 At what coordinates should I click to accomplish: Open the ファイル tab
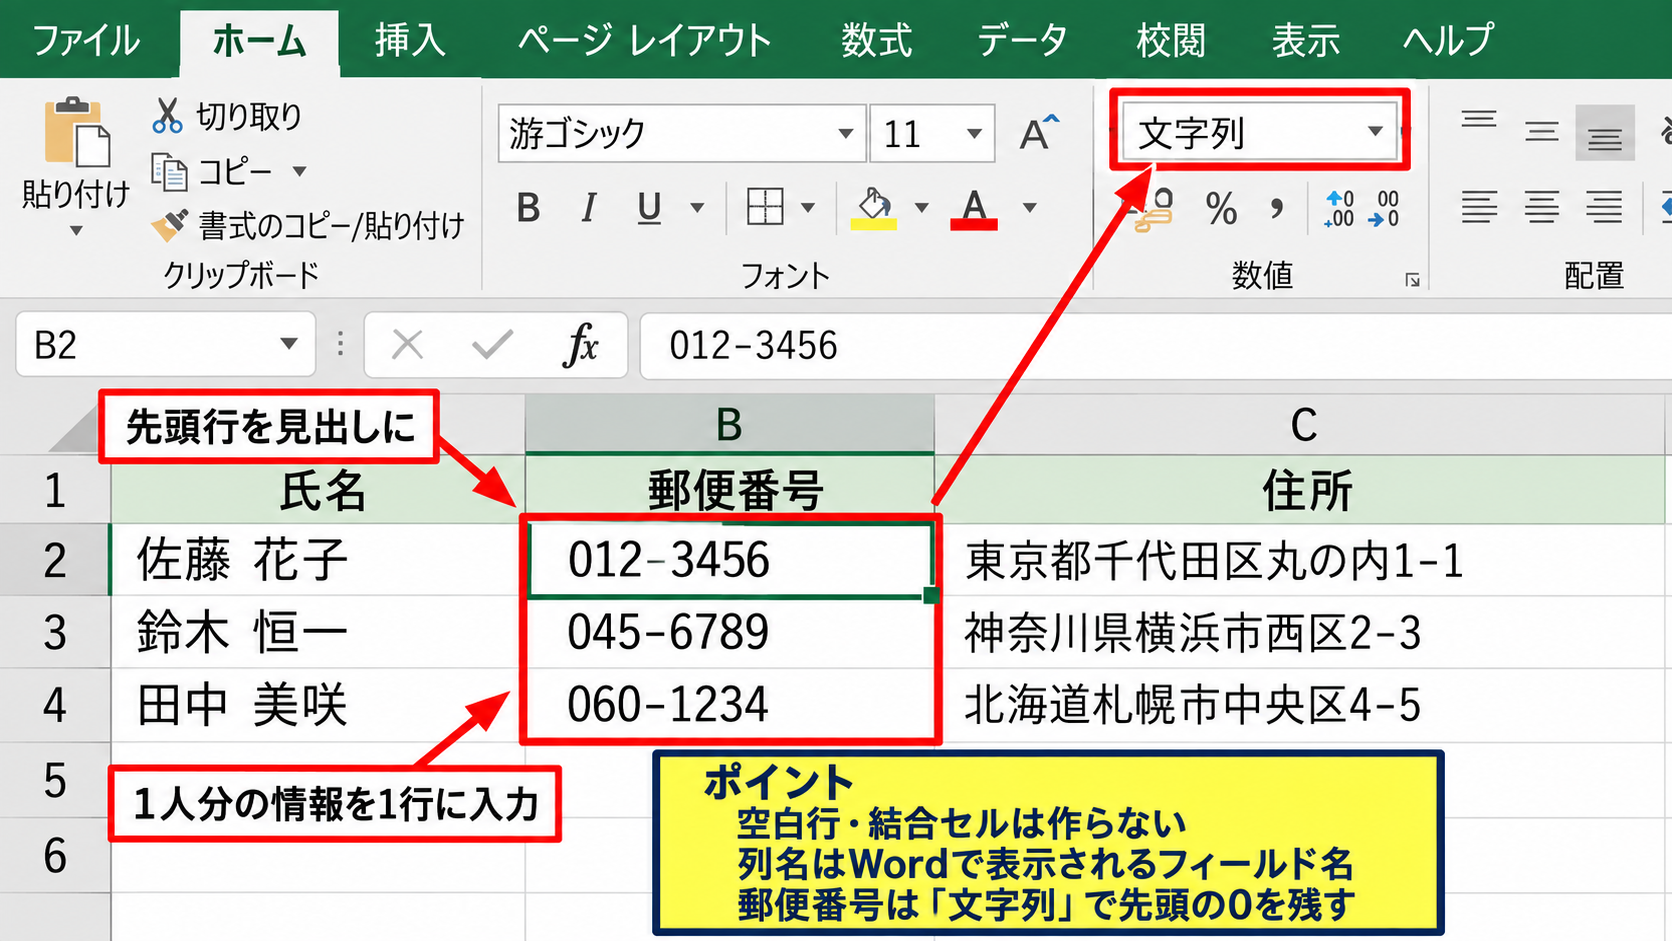click(86, 41)
